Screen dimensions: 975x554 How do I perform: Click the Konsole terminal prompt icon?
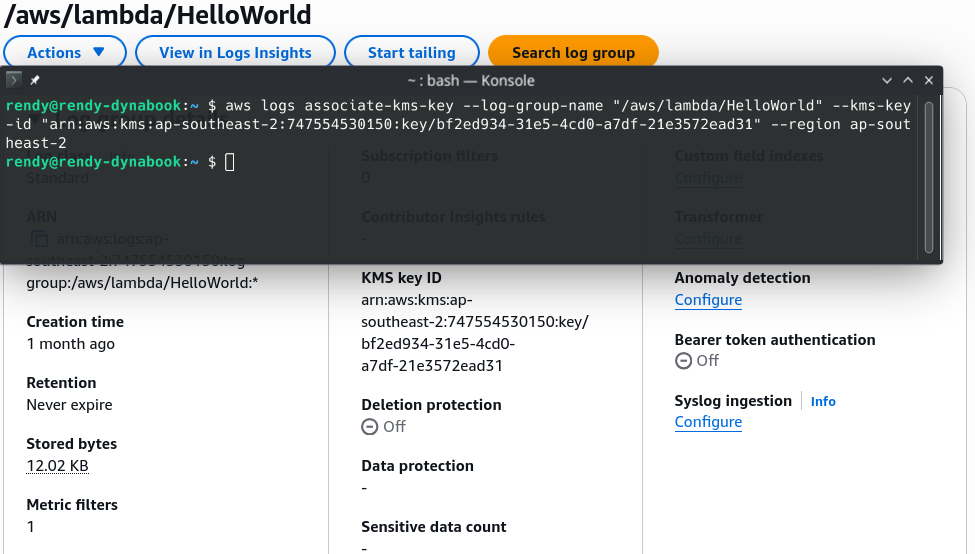coord(13,80)
